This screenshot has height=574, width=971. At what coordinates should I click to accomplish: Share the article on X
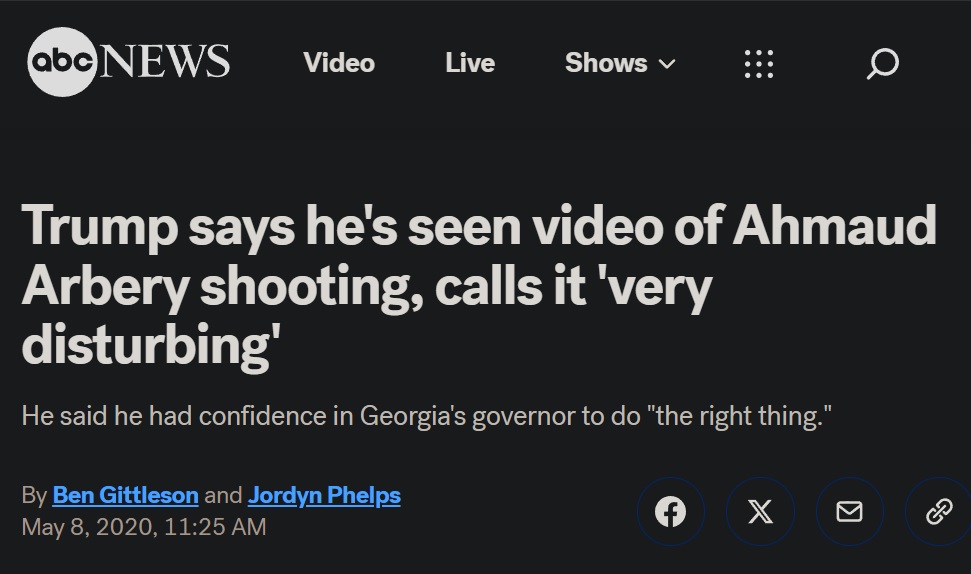tap(760, 512)
